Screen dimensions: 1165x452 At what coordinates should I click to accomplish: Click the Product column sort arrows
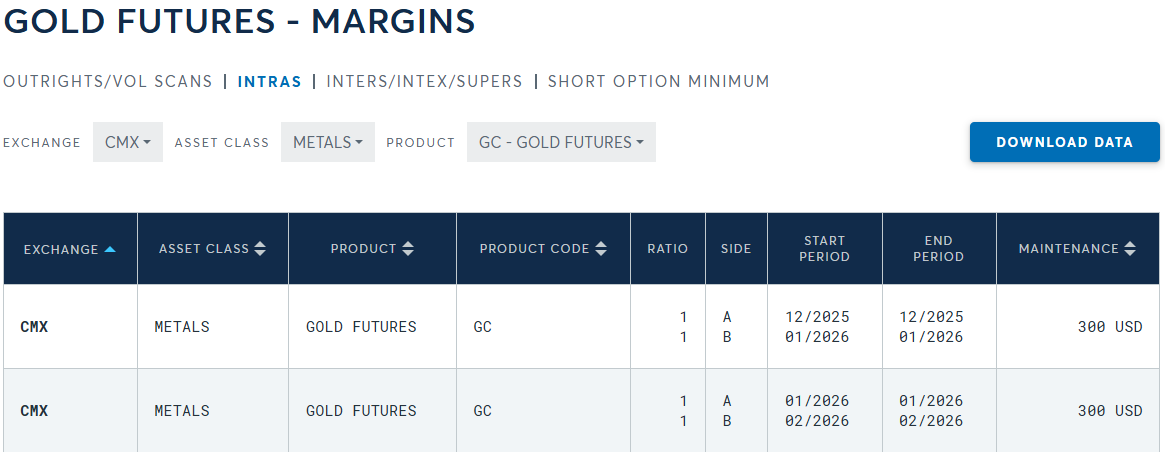tap(408, 249)
